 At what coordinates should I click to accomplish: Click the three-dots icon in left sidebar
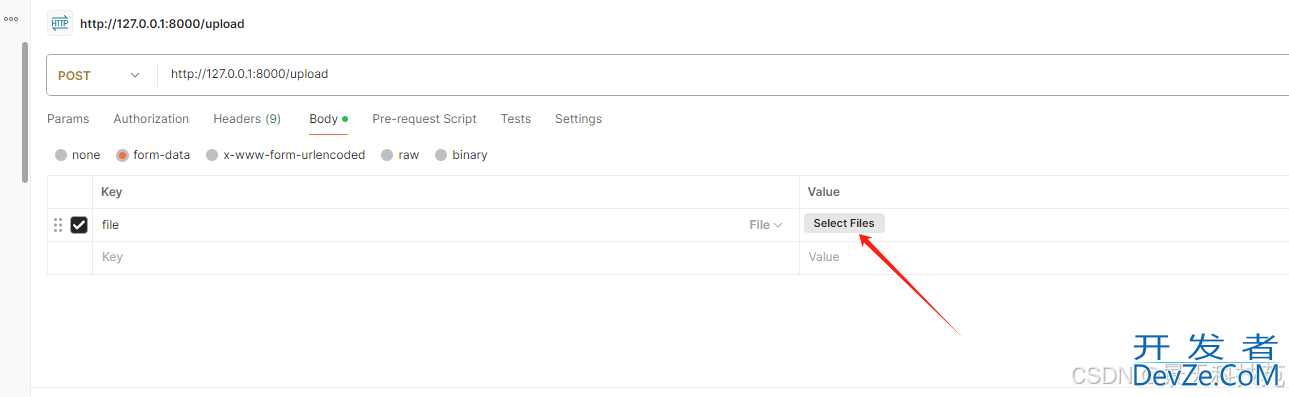point(11,18)
